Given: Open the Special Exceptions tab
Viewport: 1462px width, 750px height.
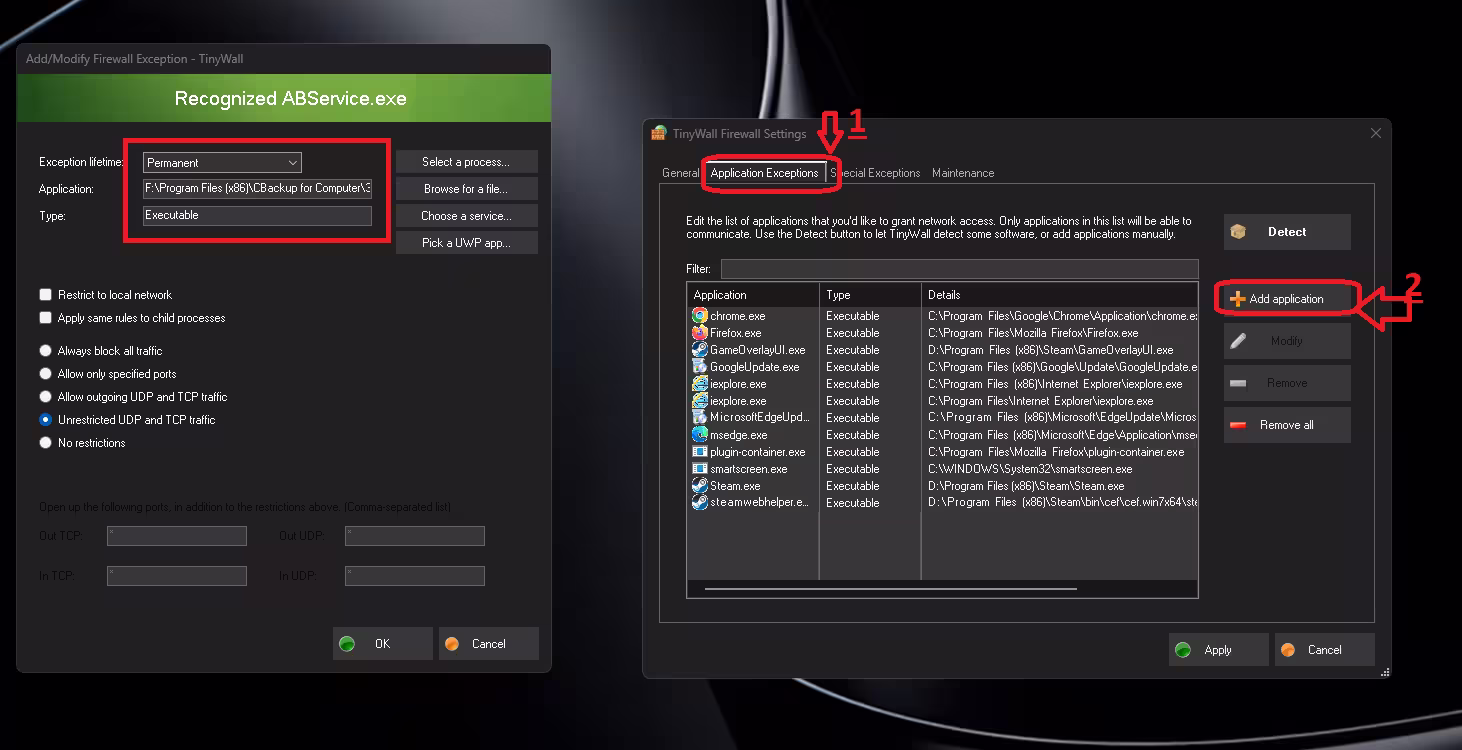Looking at the screenshot, I should 876,173.
